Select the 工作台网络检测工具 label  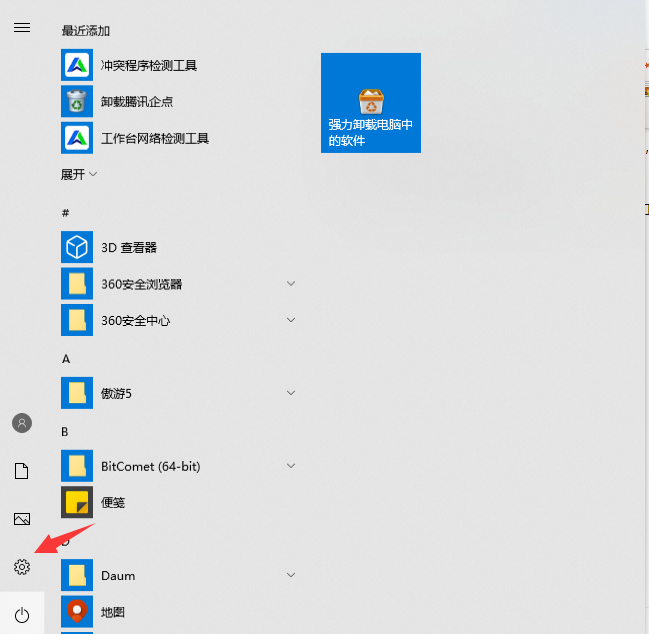pos(155,138)
